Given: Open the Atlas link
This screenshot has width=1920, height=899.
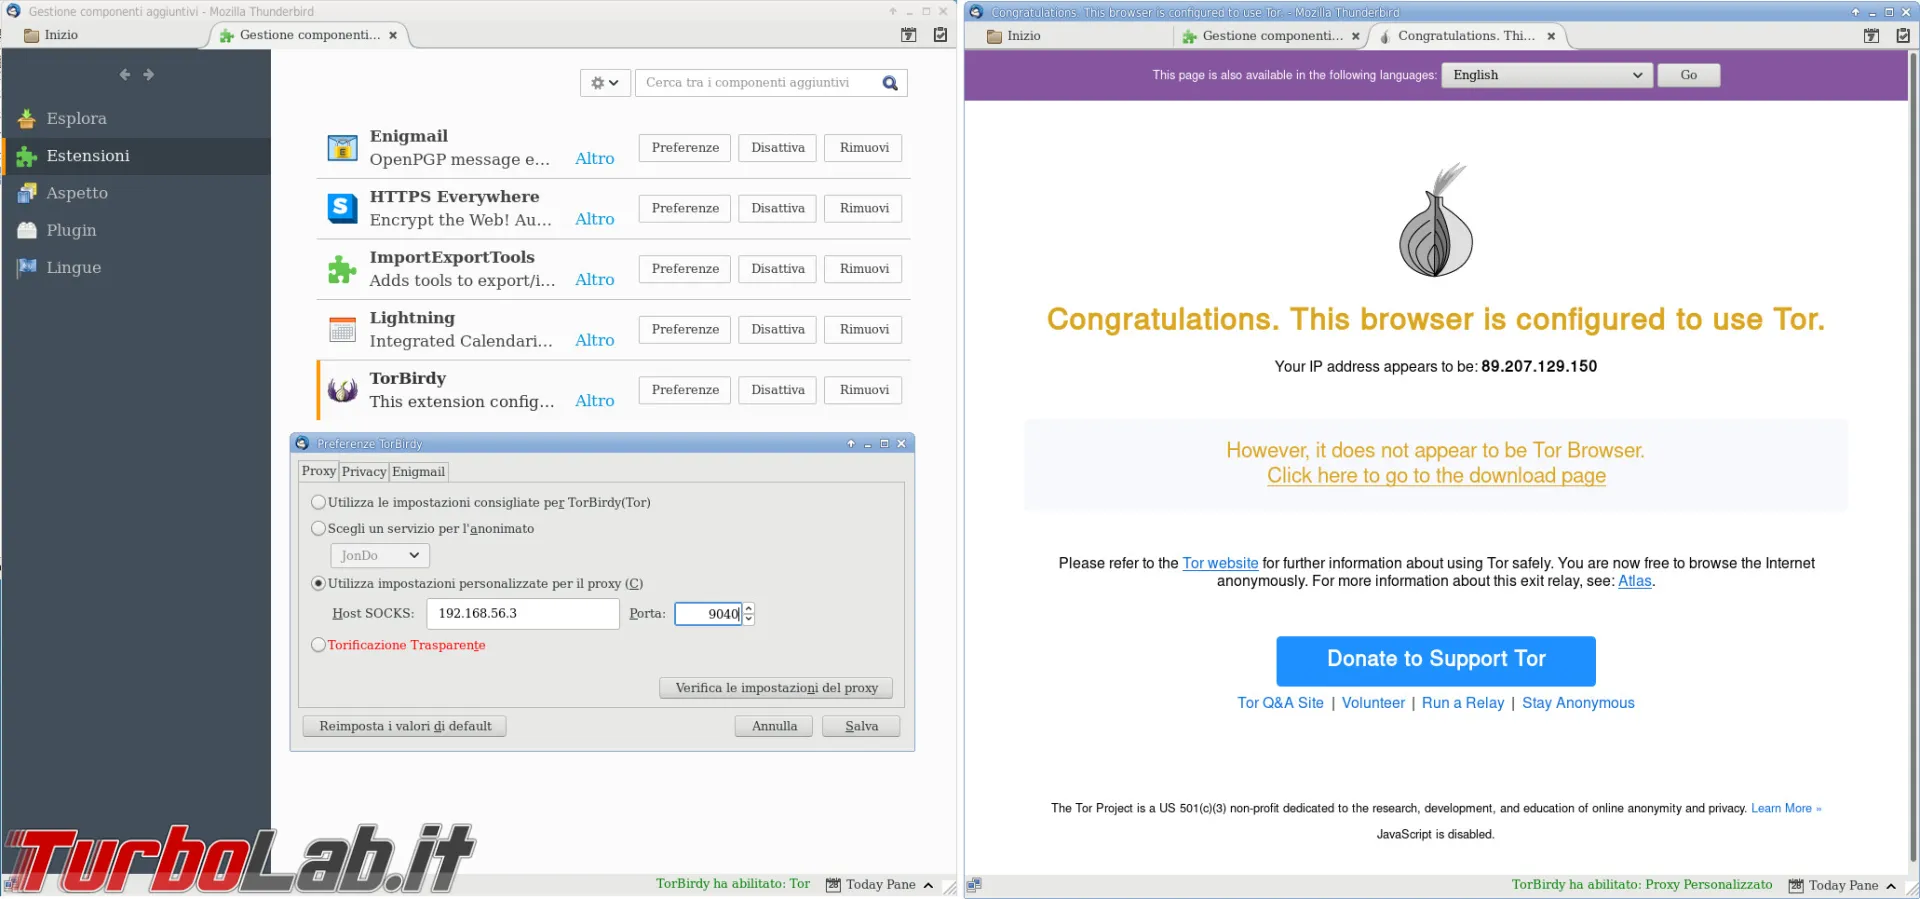Looking at the screenshot, I should point(1635,582).
